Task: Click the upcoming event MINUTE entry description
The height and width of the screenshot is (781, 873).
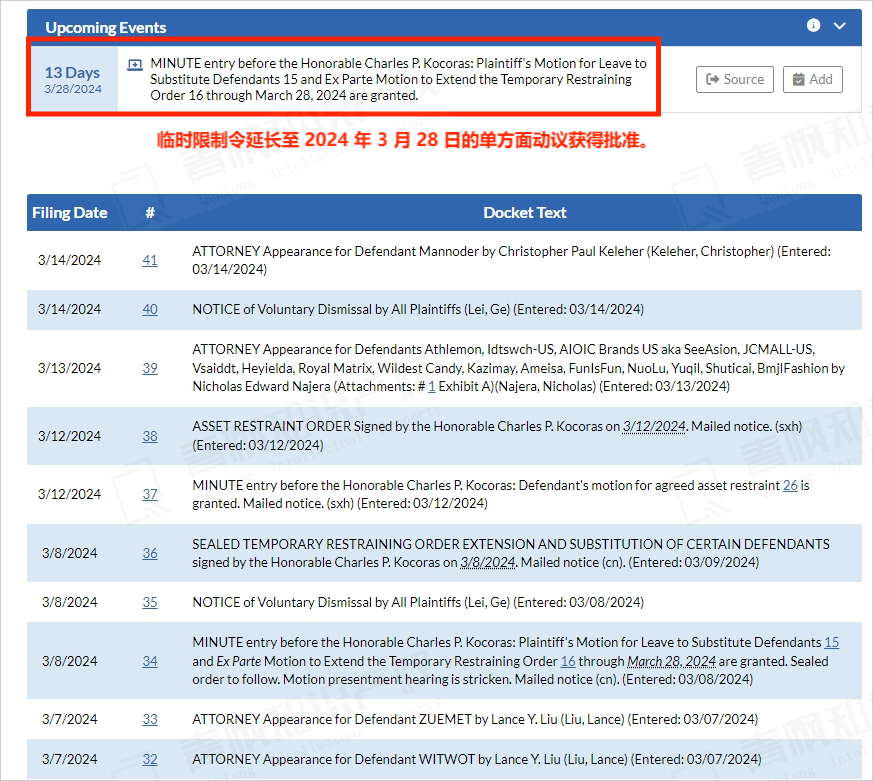Action: click(x=398, y=79)
